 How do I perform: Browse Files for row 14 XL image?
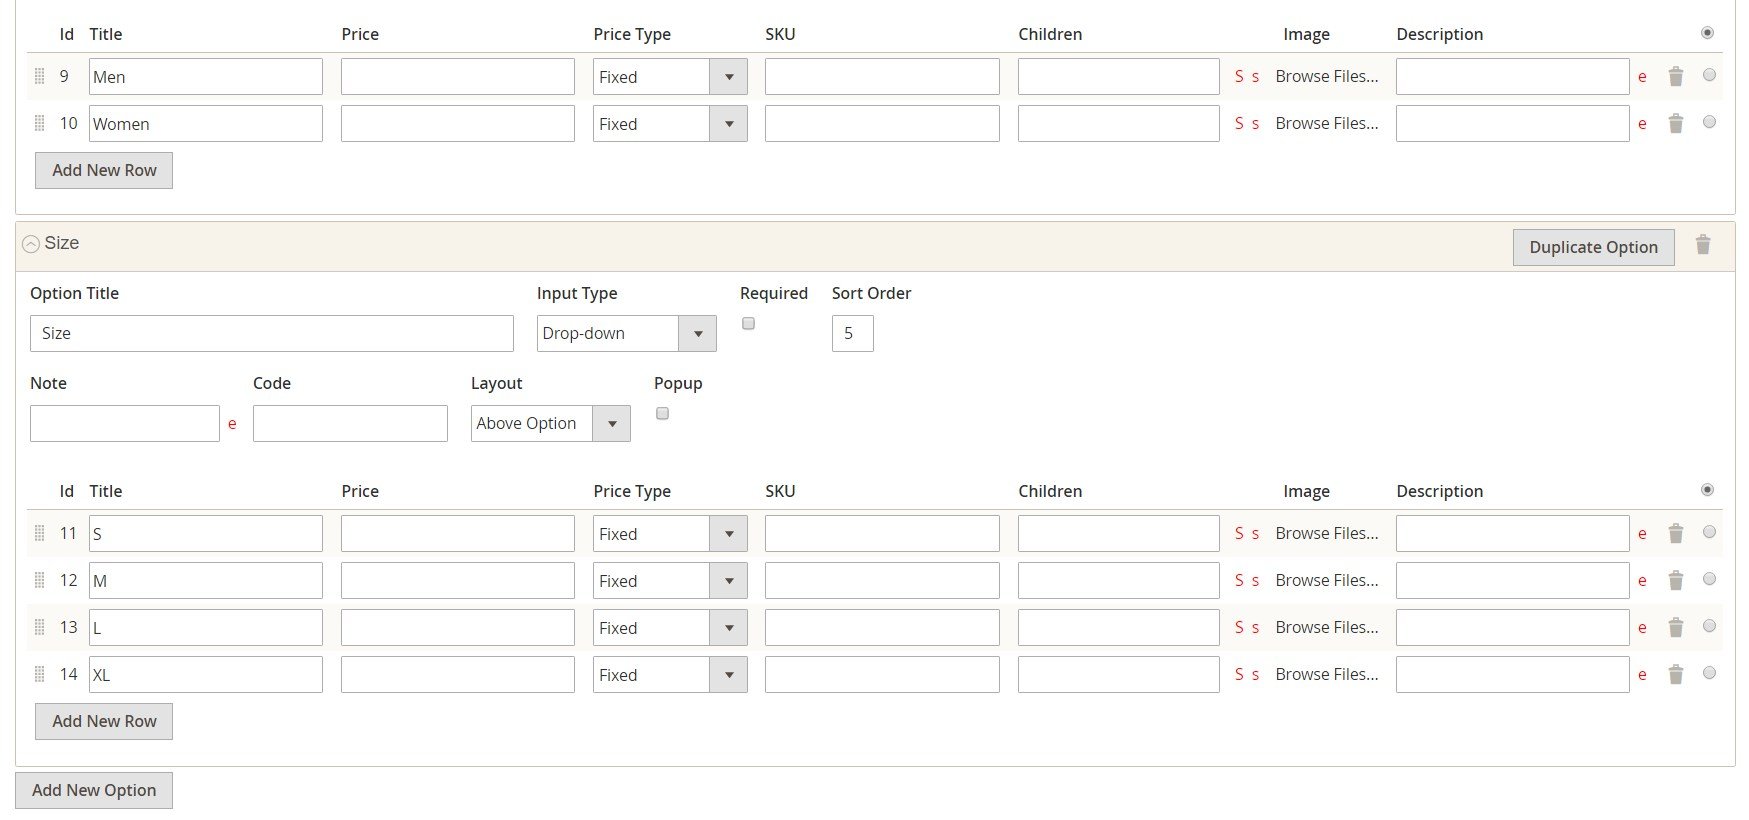[1326, 674]
